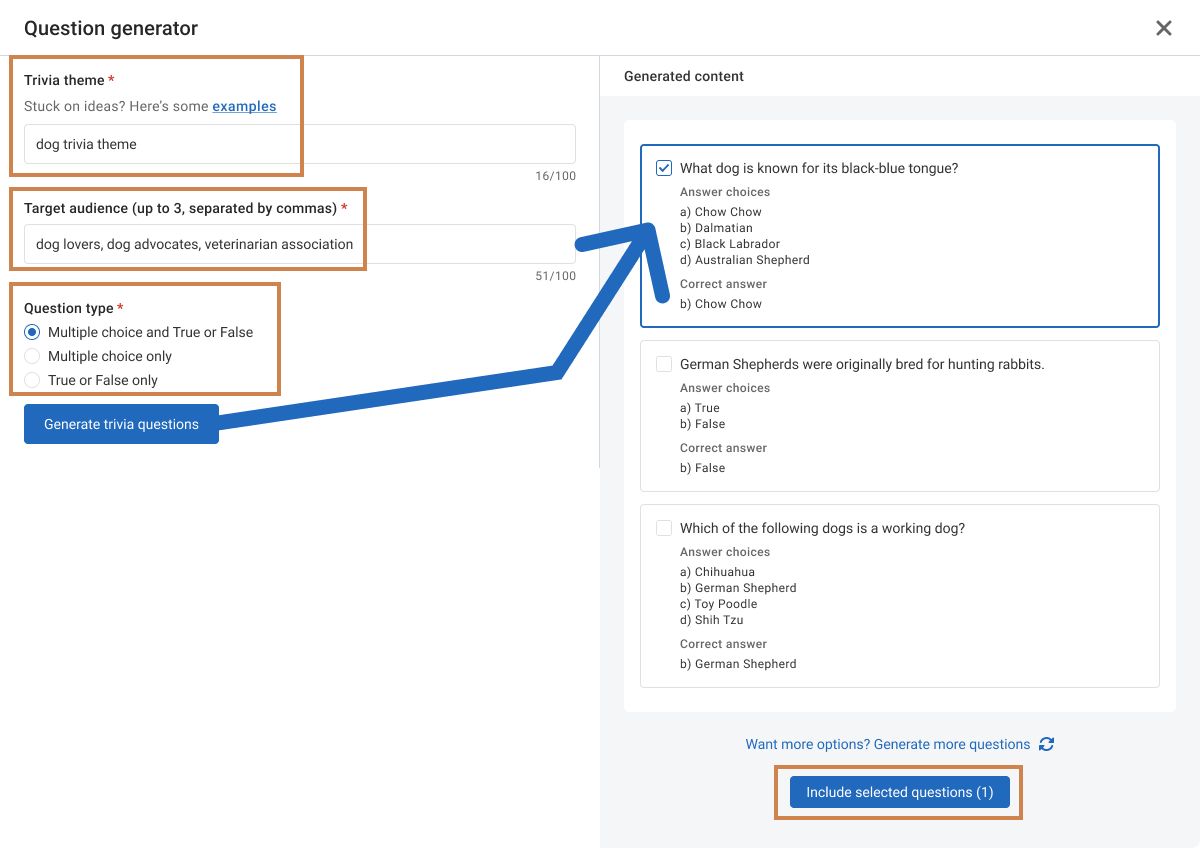The image size is (1200, 848).
Task: Click the Generated content heading
Action: tap(684, 76)
